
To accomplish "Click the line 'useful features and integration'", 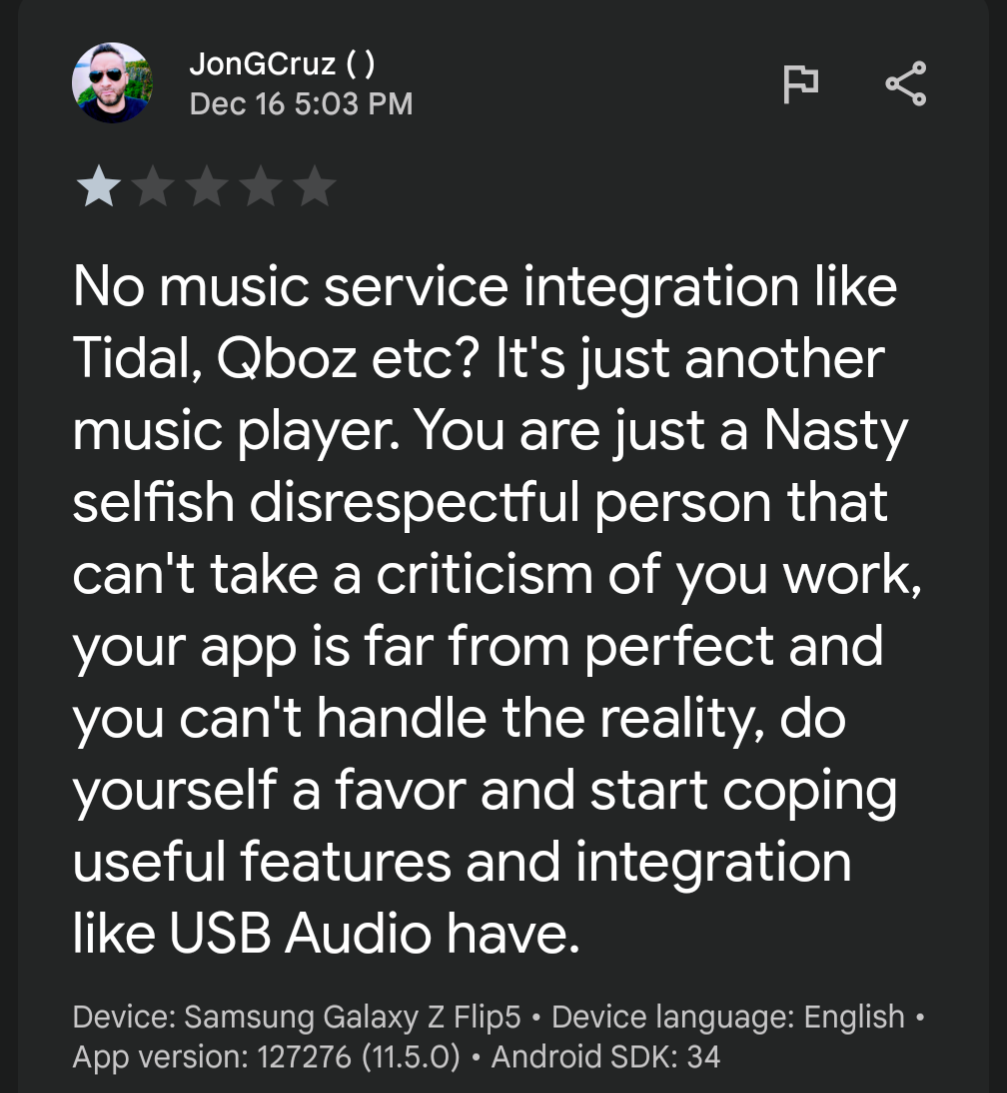I will pos(462,862).
